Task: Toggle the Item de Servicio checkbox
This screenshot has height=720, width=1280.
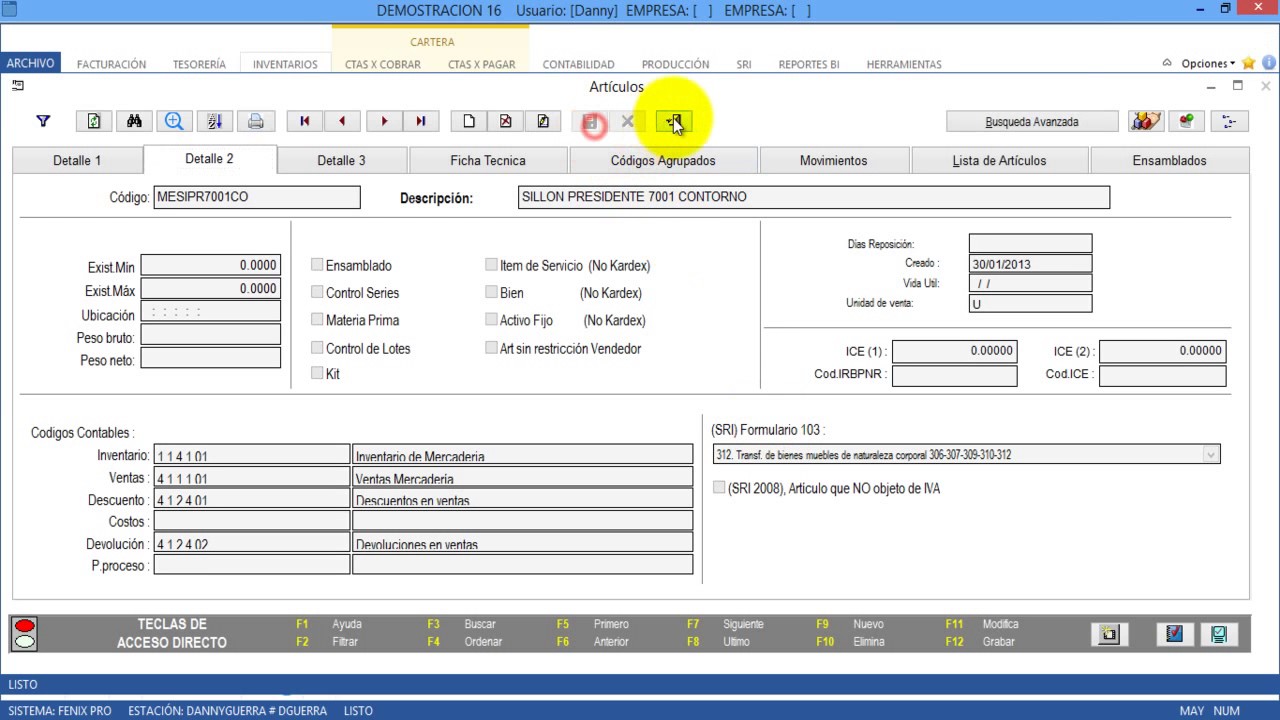Action: 491,265
